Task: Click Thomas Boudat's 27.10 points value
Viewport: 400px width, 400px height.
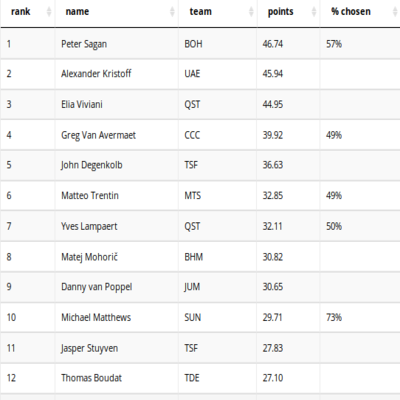Action: (x=273, y=378)
